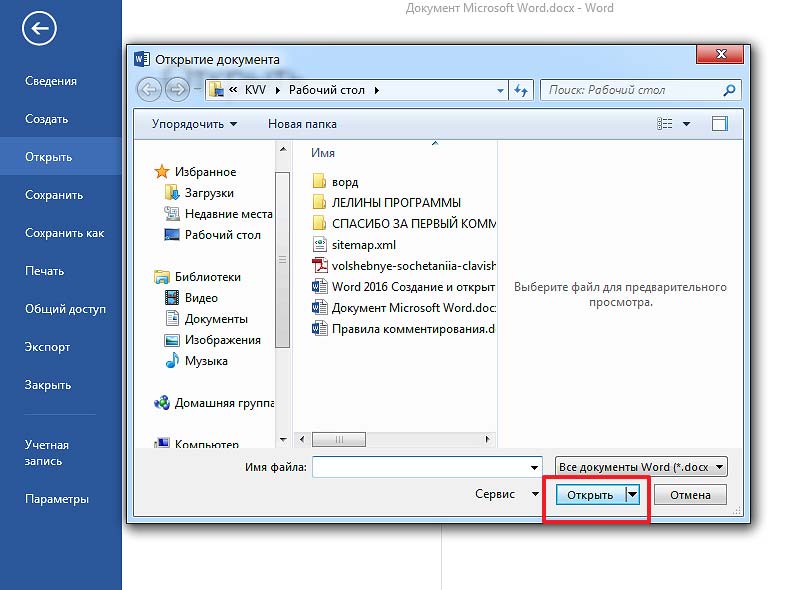Open the Сервис dropdown
Screen dimensions: 791x590
506,494
